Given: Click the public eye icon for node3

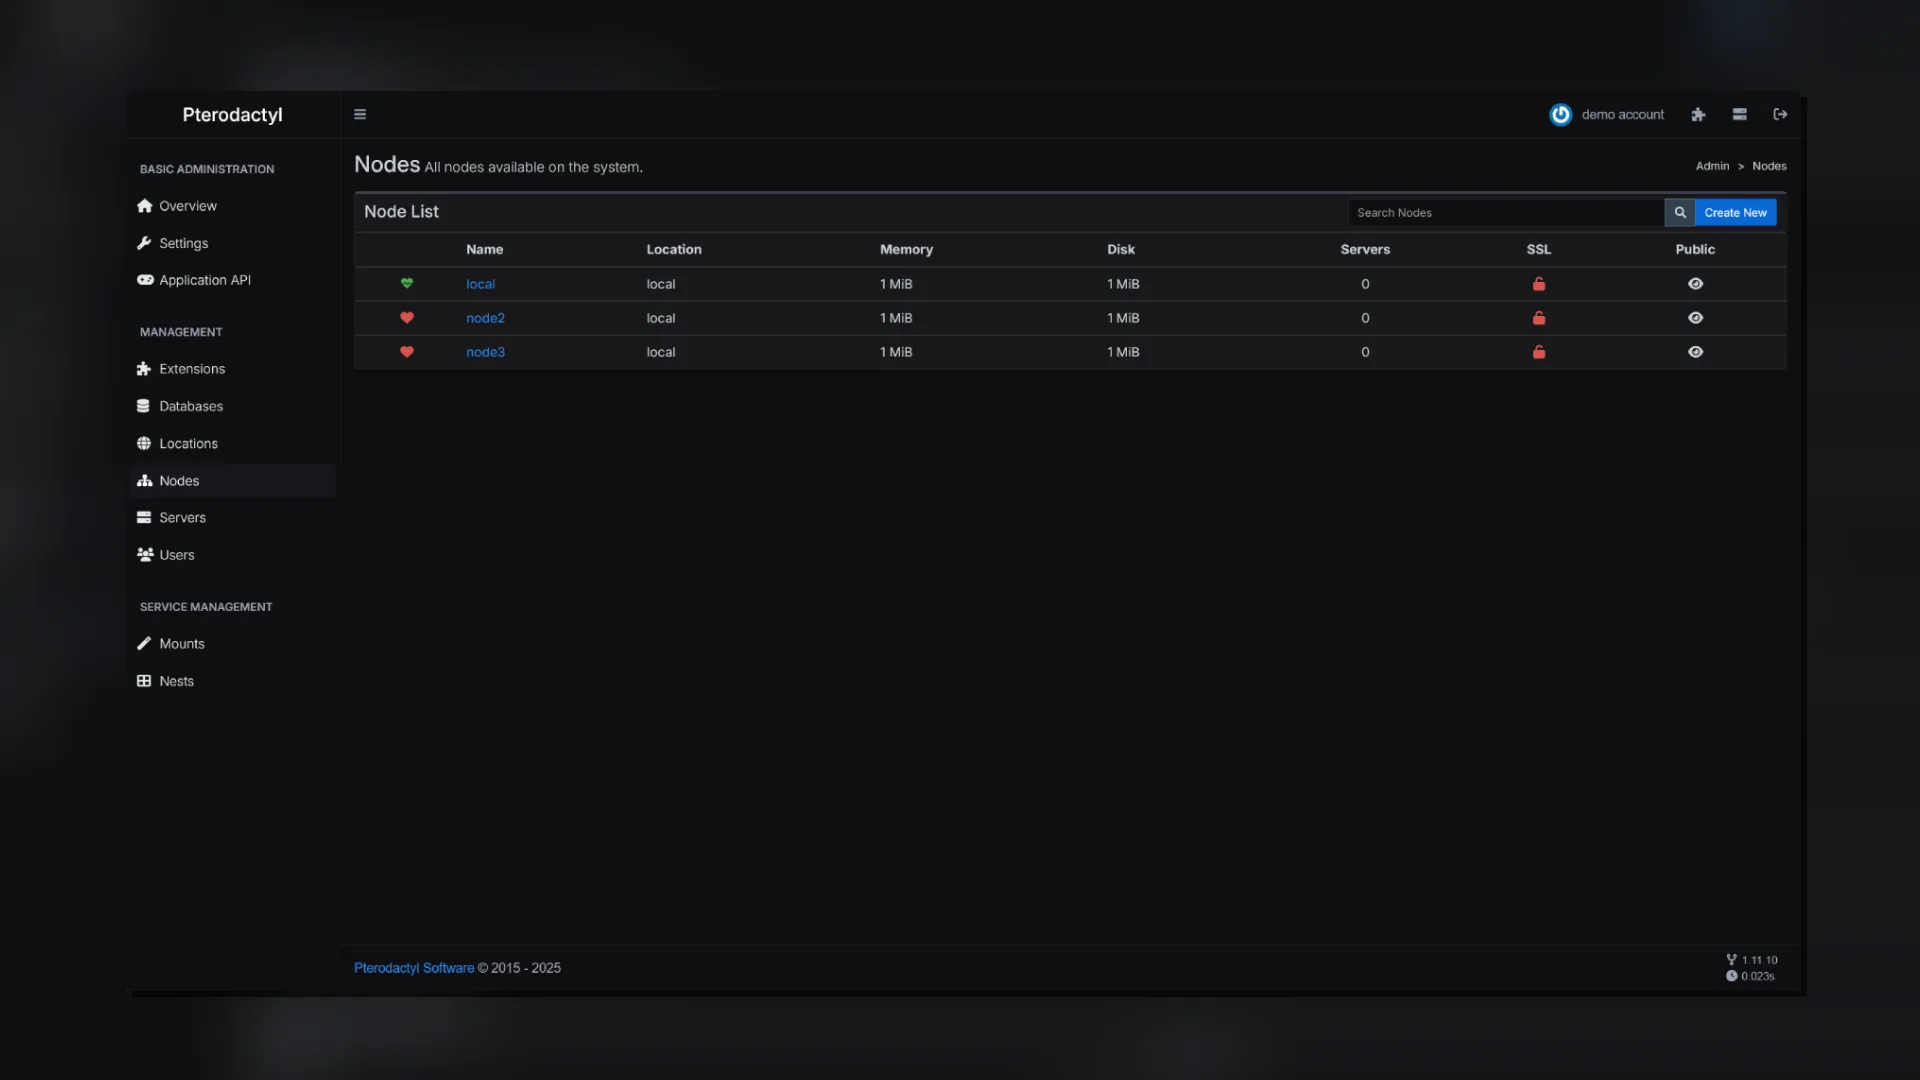Looking at the screenshot, I should point(1695,352).
